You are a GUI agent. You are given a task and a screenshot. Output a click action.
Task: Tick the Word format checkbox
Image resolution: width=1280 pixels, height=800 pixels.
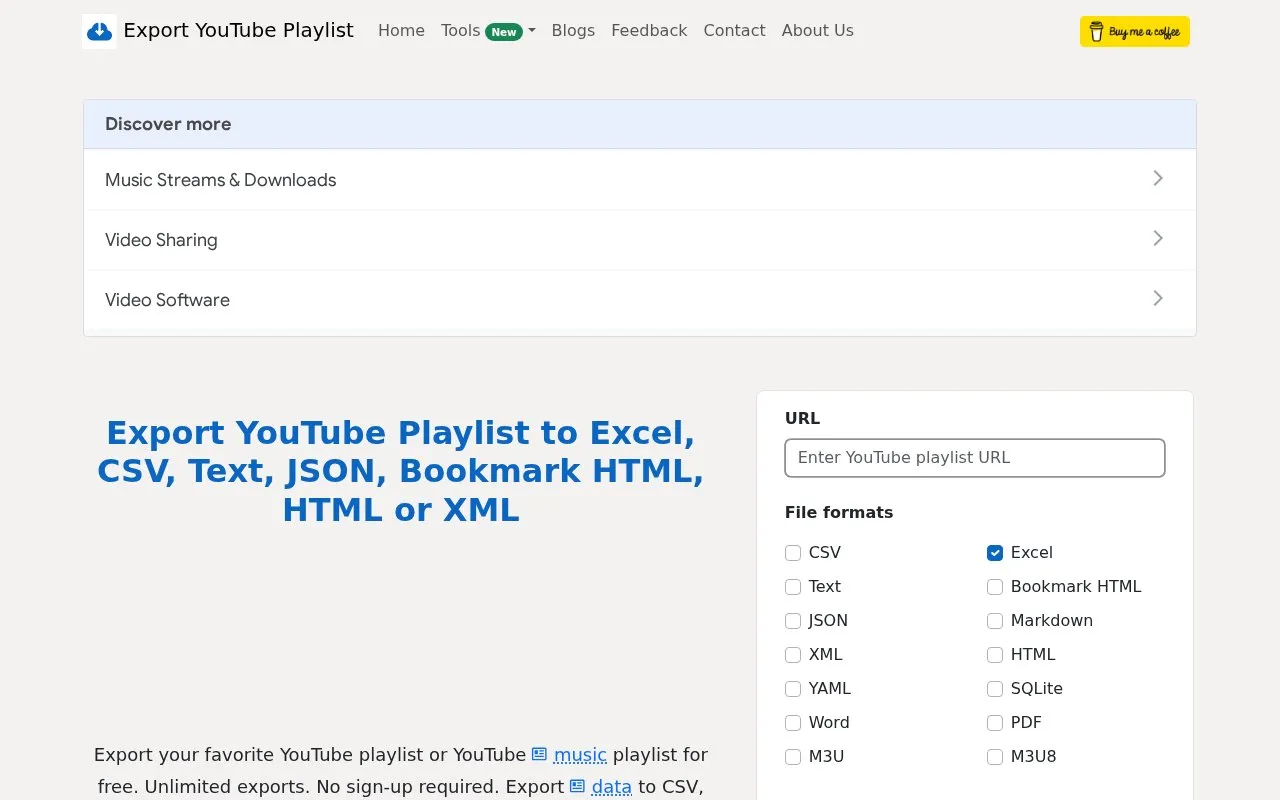tap(793, 723)
